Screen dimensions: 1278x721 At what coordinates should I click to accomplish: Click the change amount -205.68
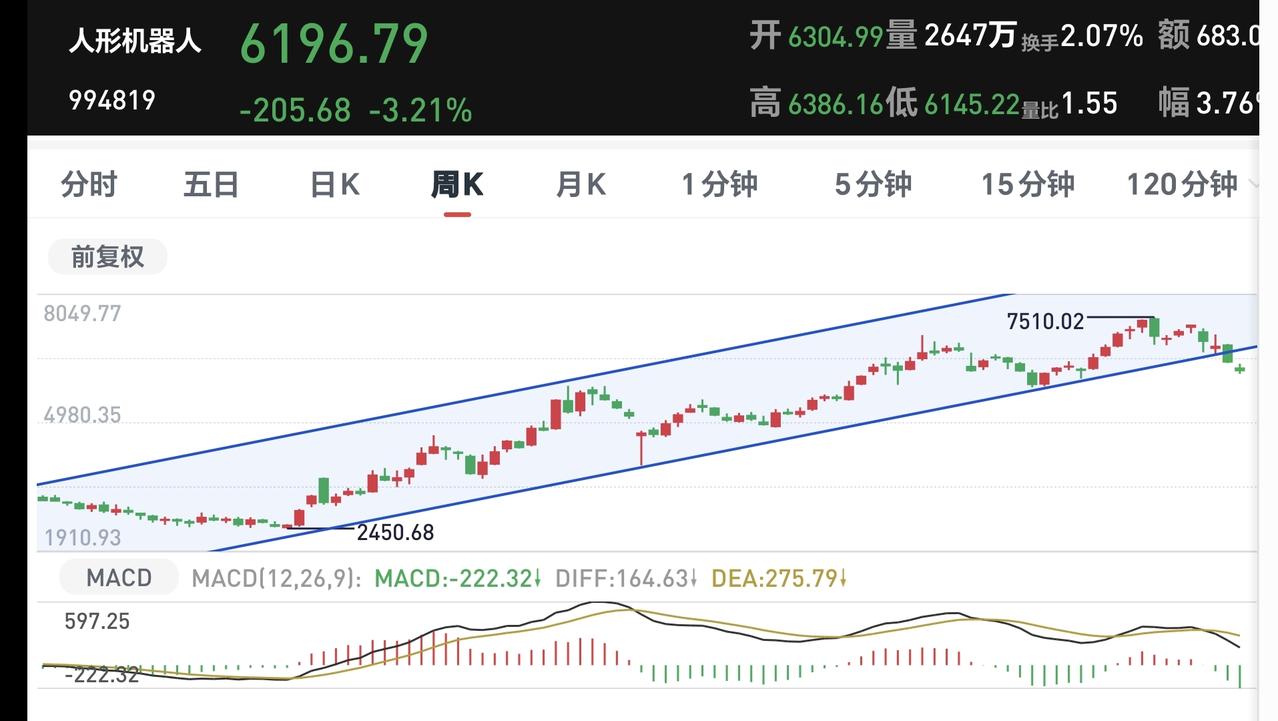295,110
